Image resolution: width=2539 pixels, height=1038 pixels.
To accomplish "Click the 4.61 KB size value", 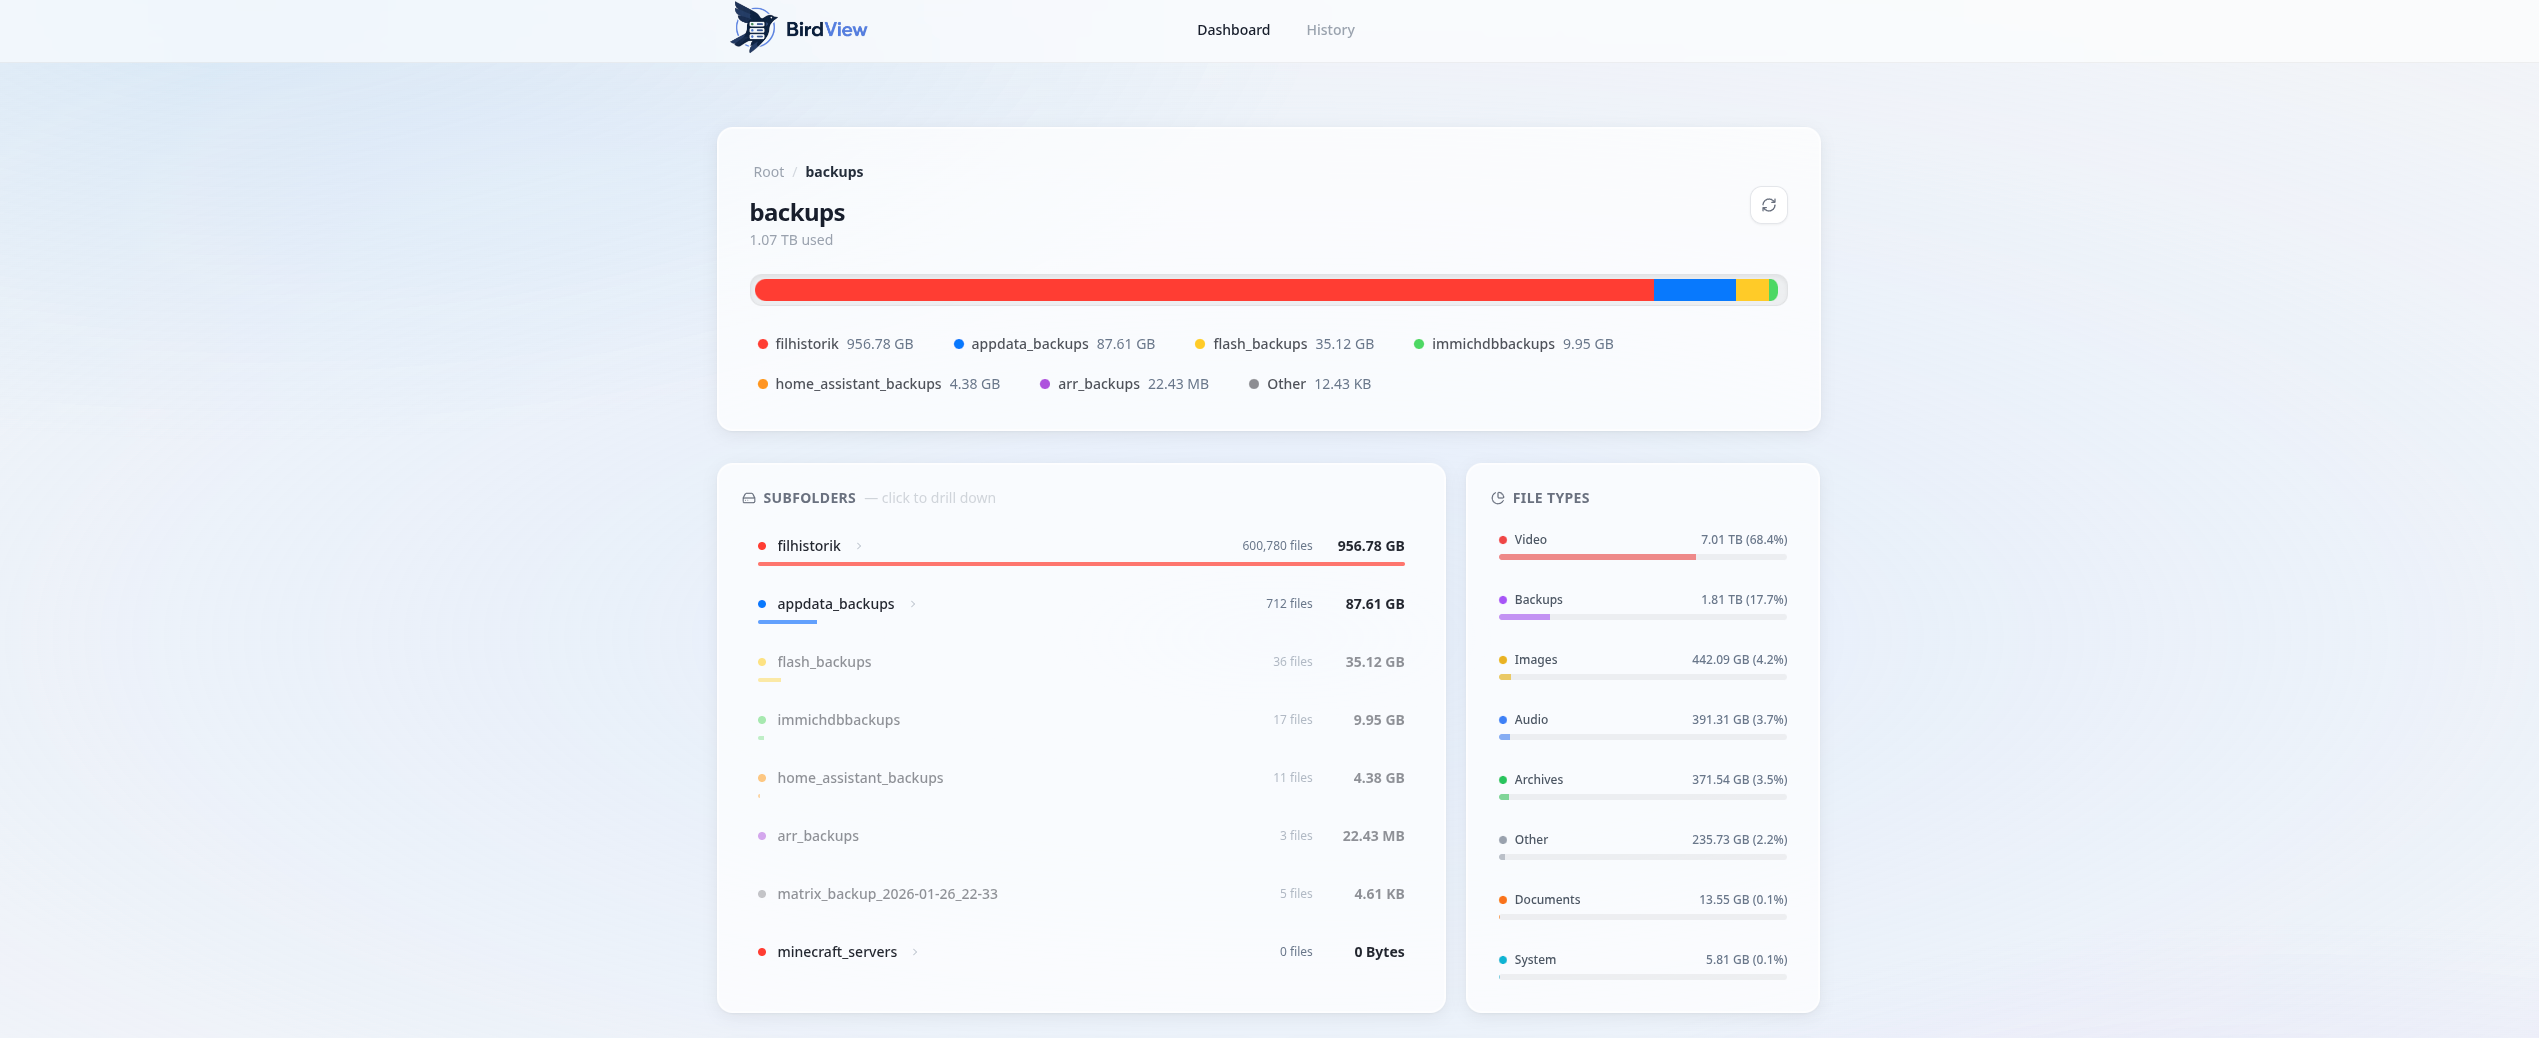I will click(1379, 894).
